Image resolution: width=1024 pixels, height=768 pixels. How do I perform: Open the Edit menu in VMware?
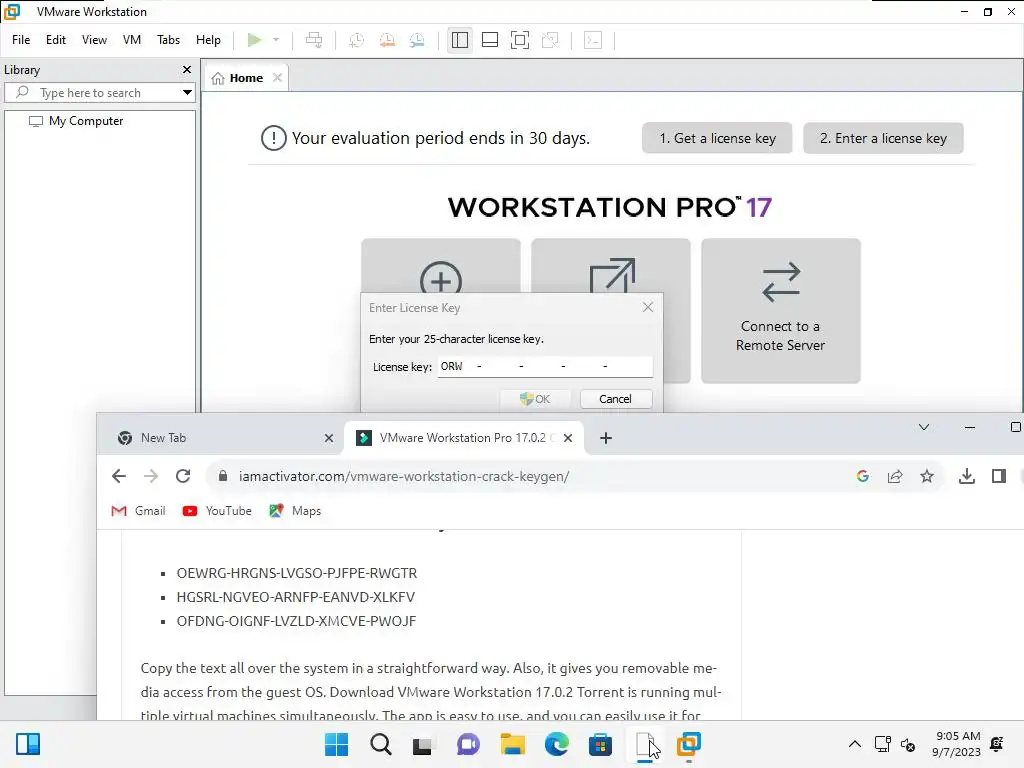point(56,40)
